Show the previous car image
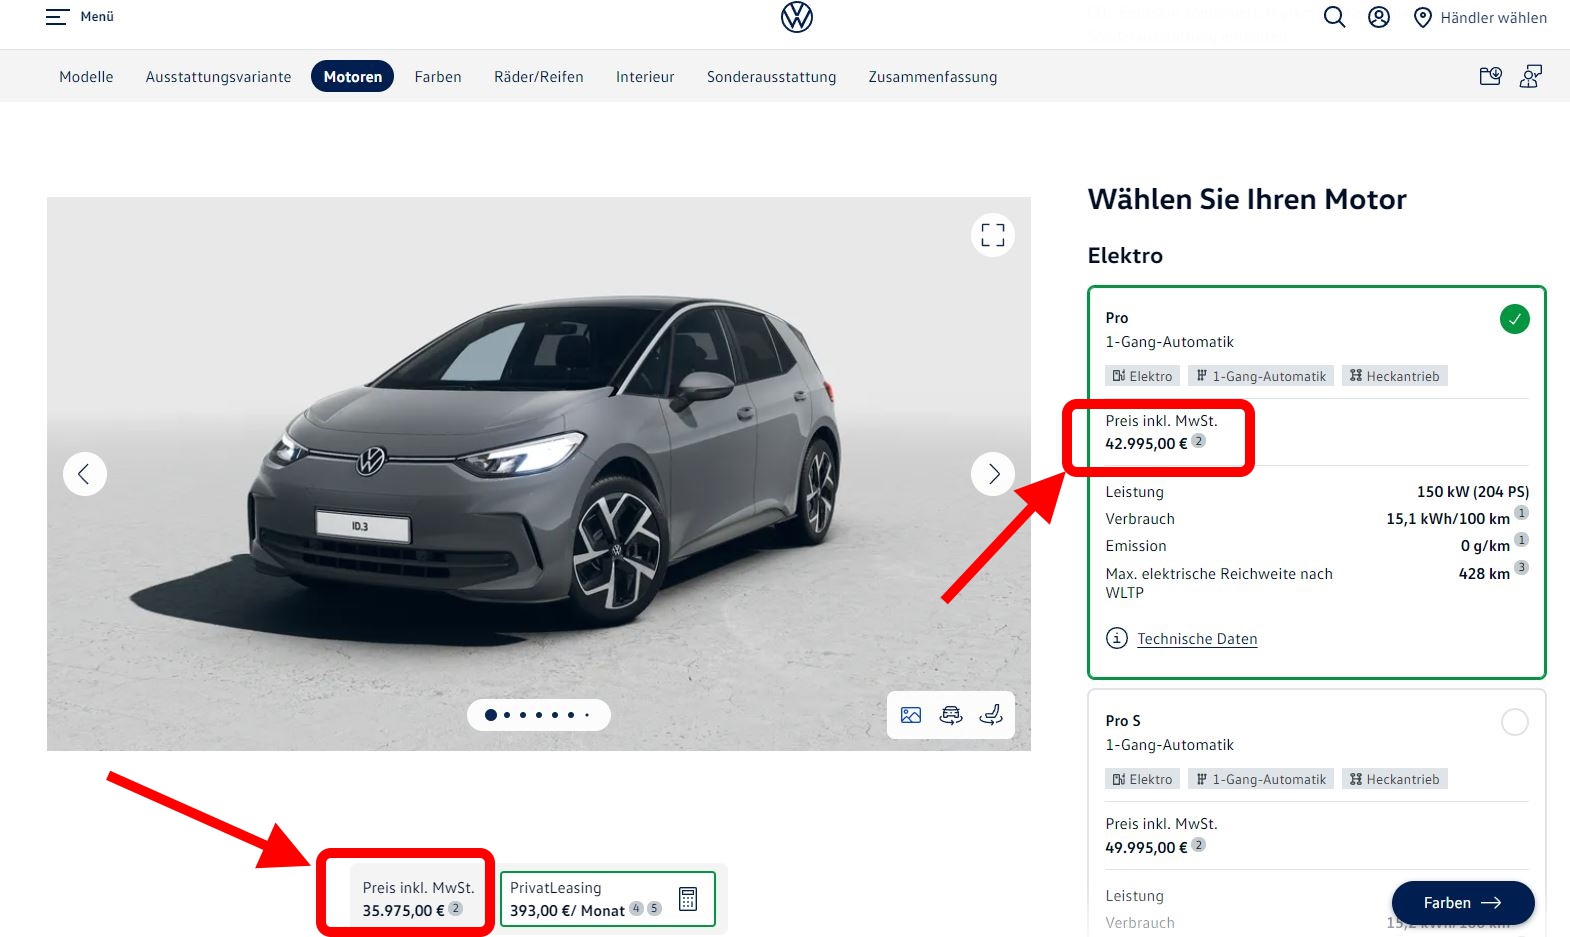The height and width of the screenshot is (937, 1570). (x=85, y=474)
